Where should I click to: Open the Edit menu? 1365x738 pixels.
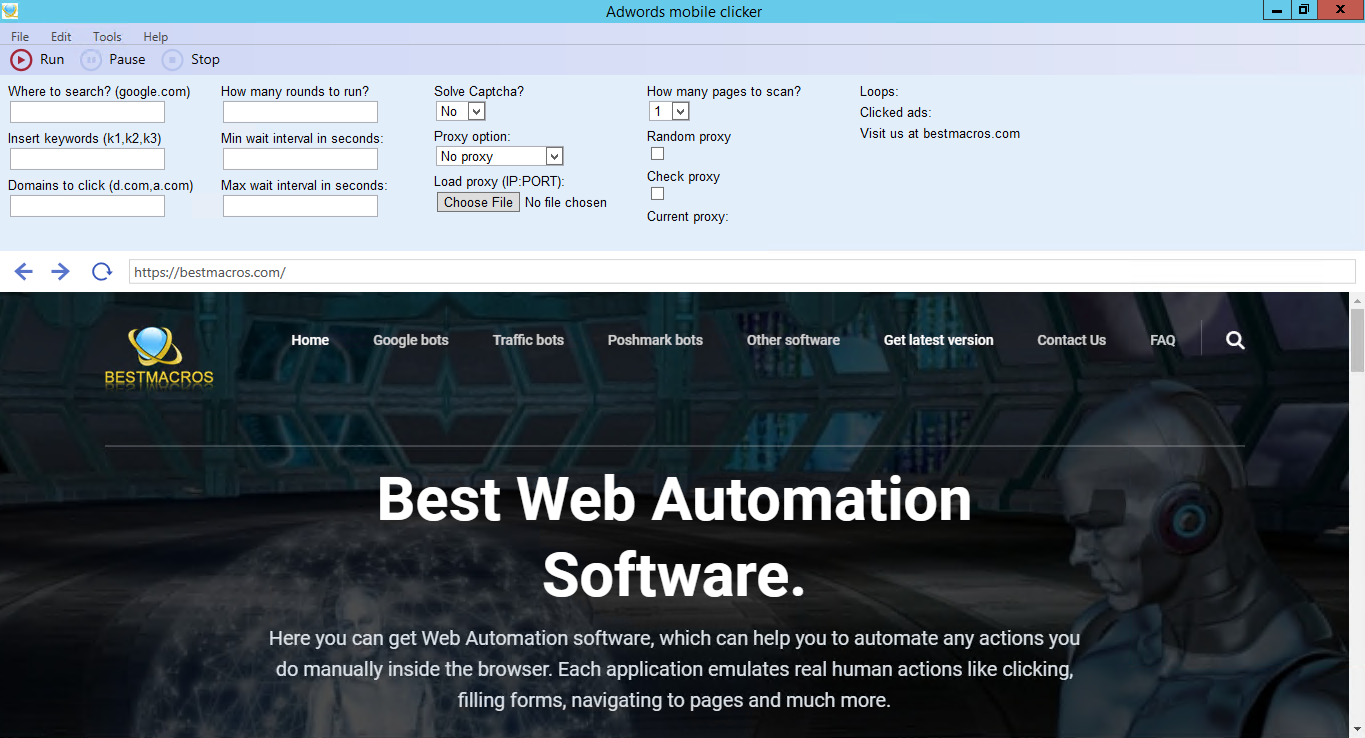tap(61, 37)
